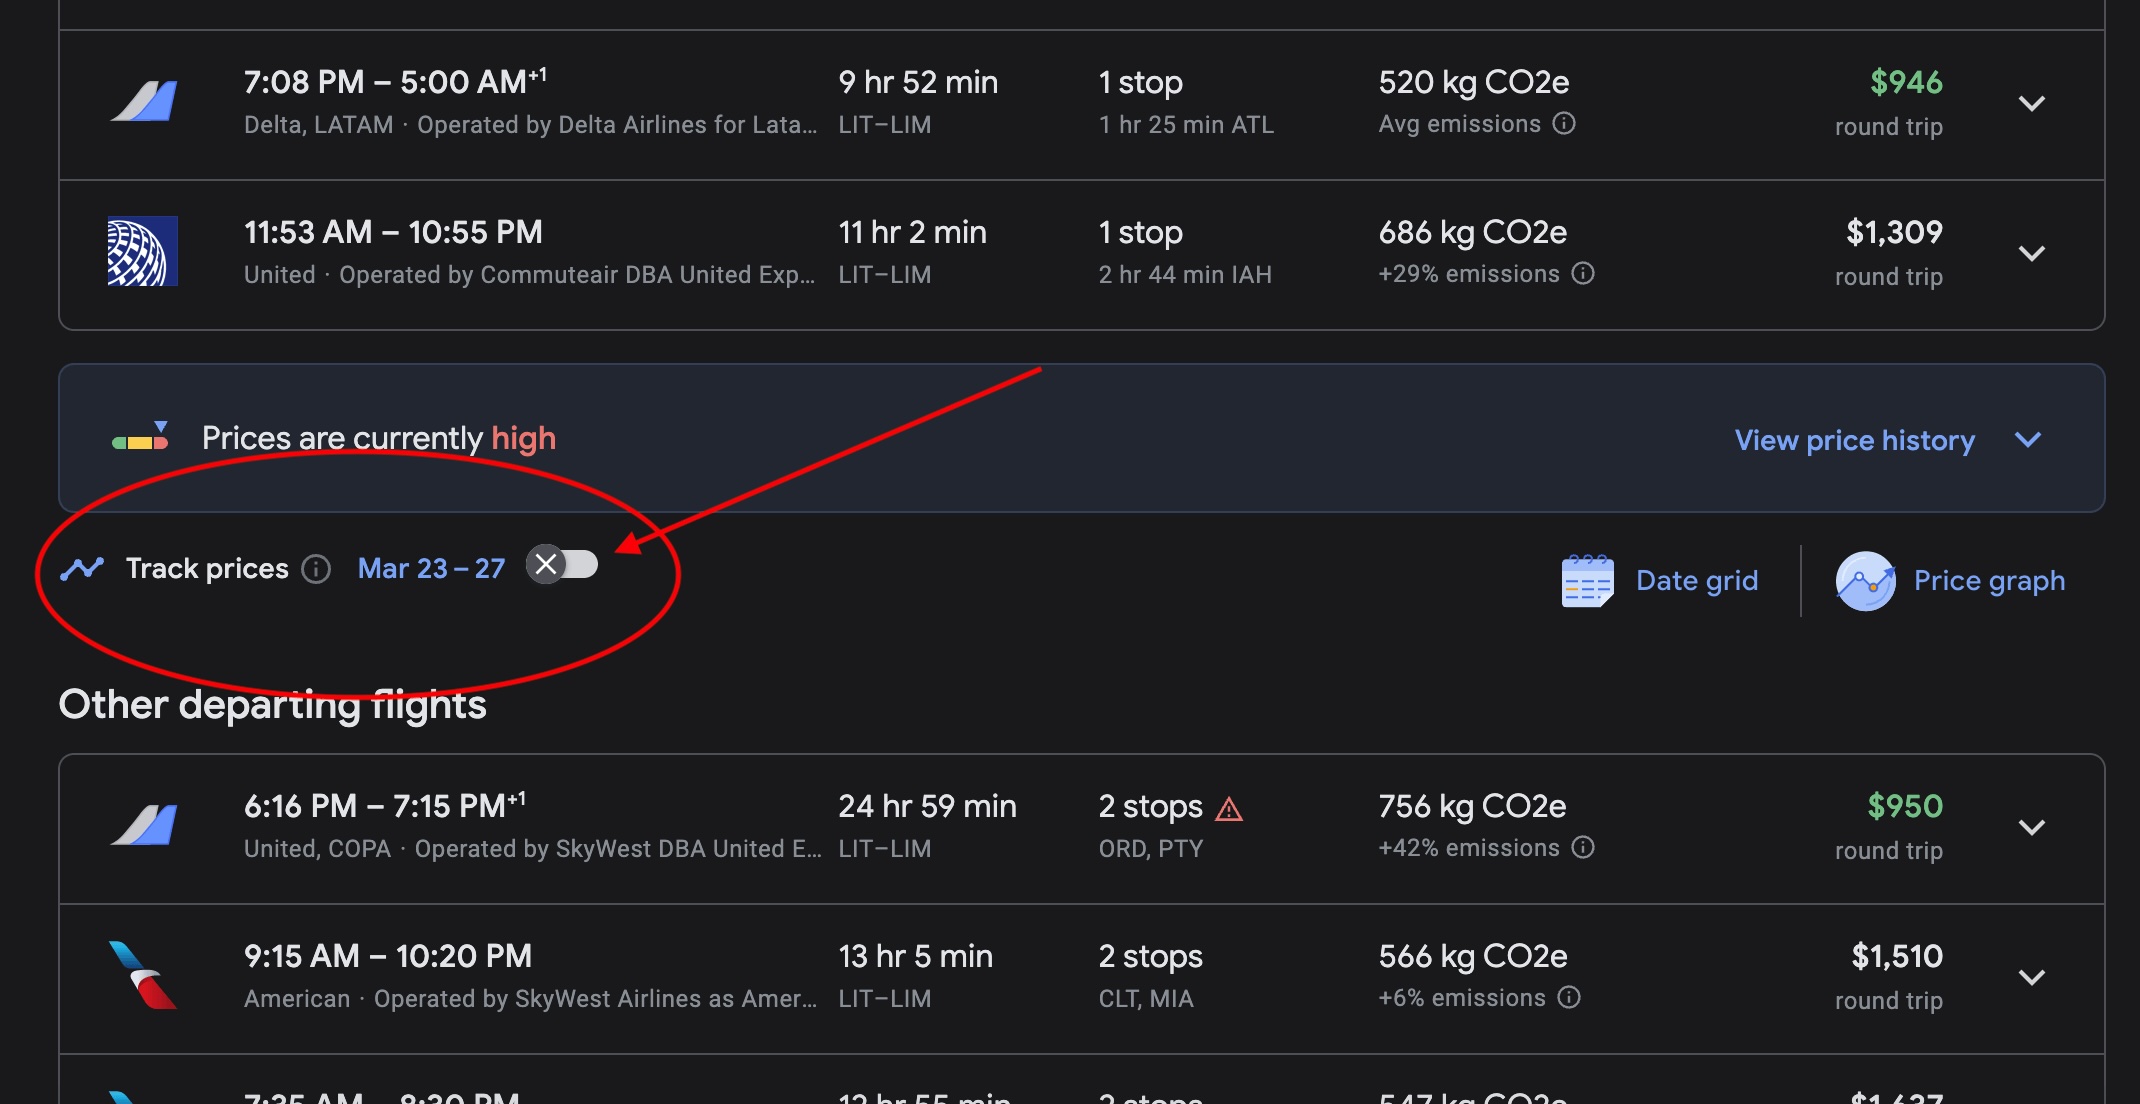Enable Track prices toggle for Mar 23–27

coord(562,565)
